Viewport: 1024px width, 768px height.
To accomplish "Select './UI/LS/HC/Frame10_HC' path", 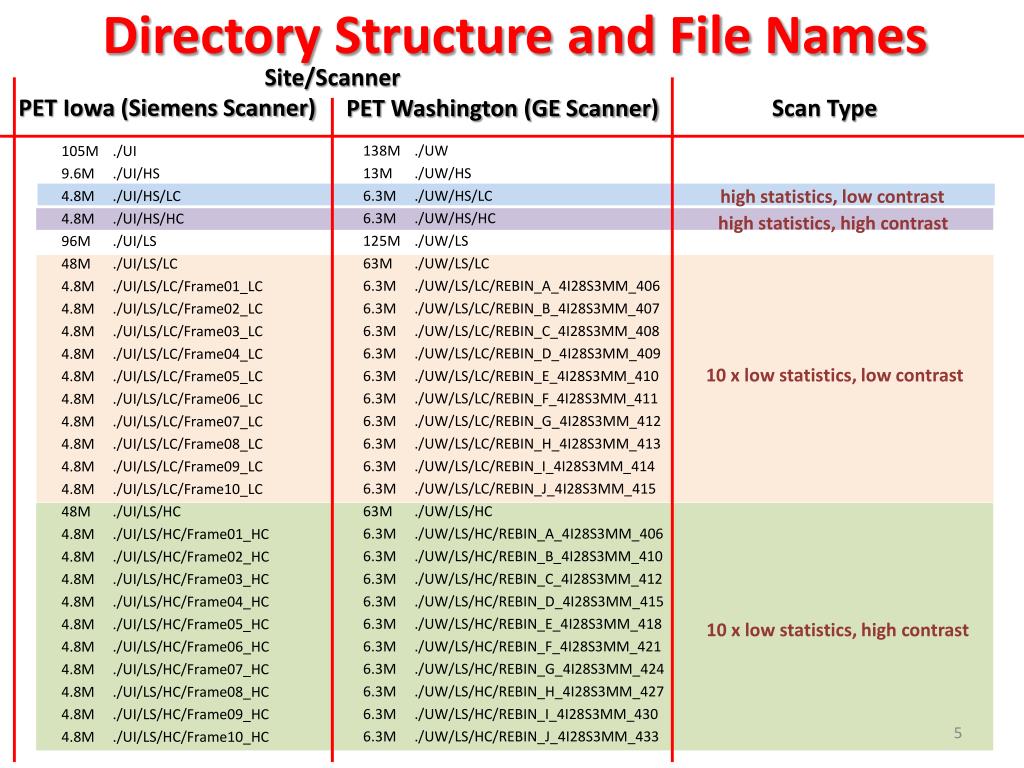I will pyautogui.click(x=191, y=737).
